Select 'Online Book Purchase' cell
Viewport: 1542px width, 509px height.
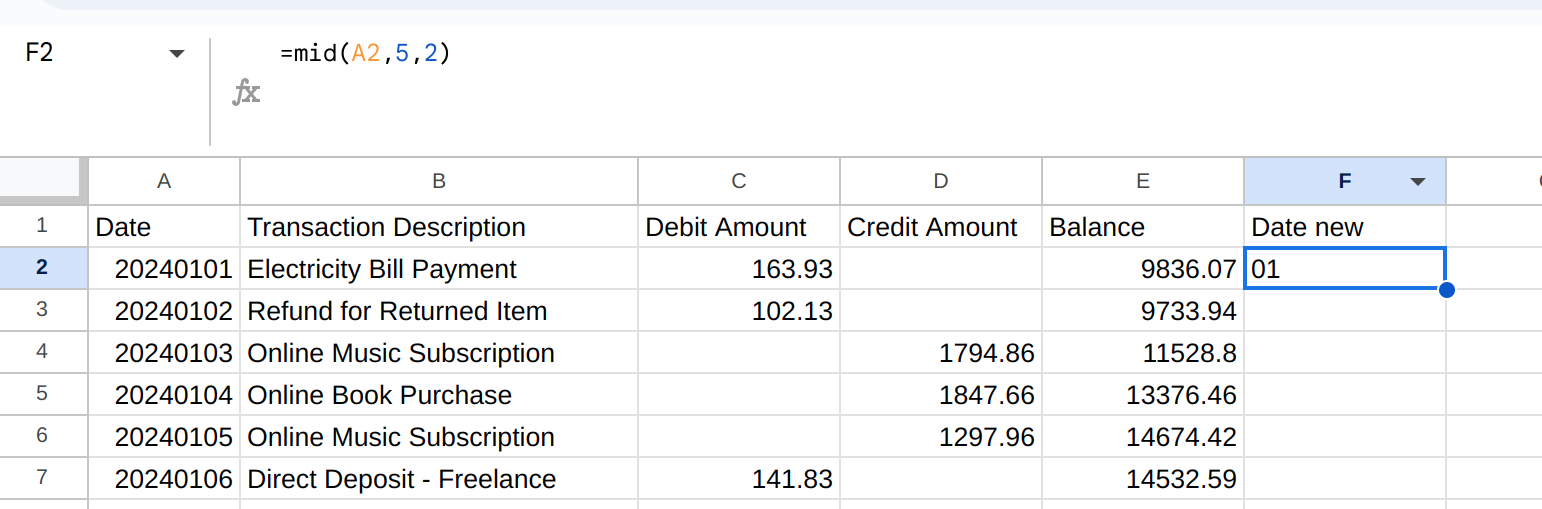pyautogui.click(x=439, y=395)
